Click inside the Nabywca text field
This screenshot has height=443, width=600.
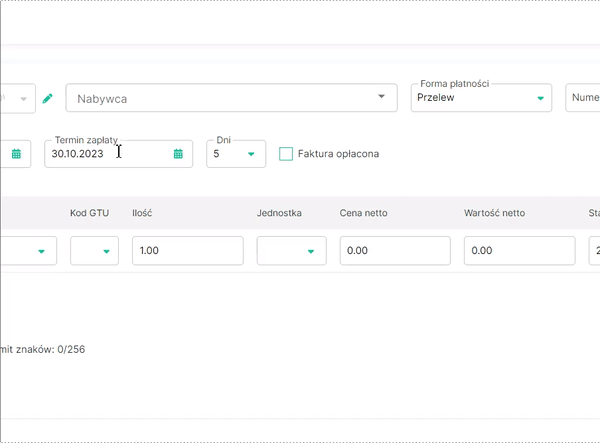point(220,98)
